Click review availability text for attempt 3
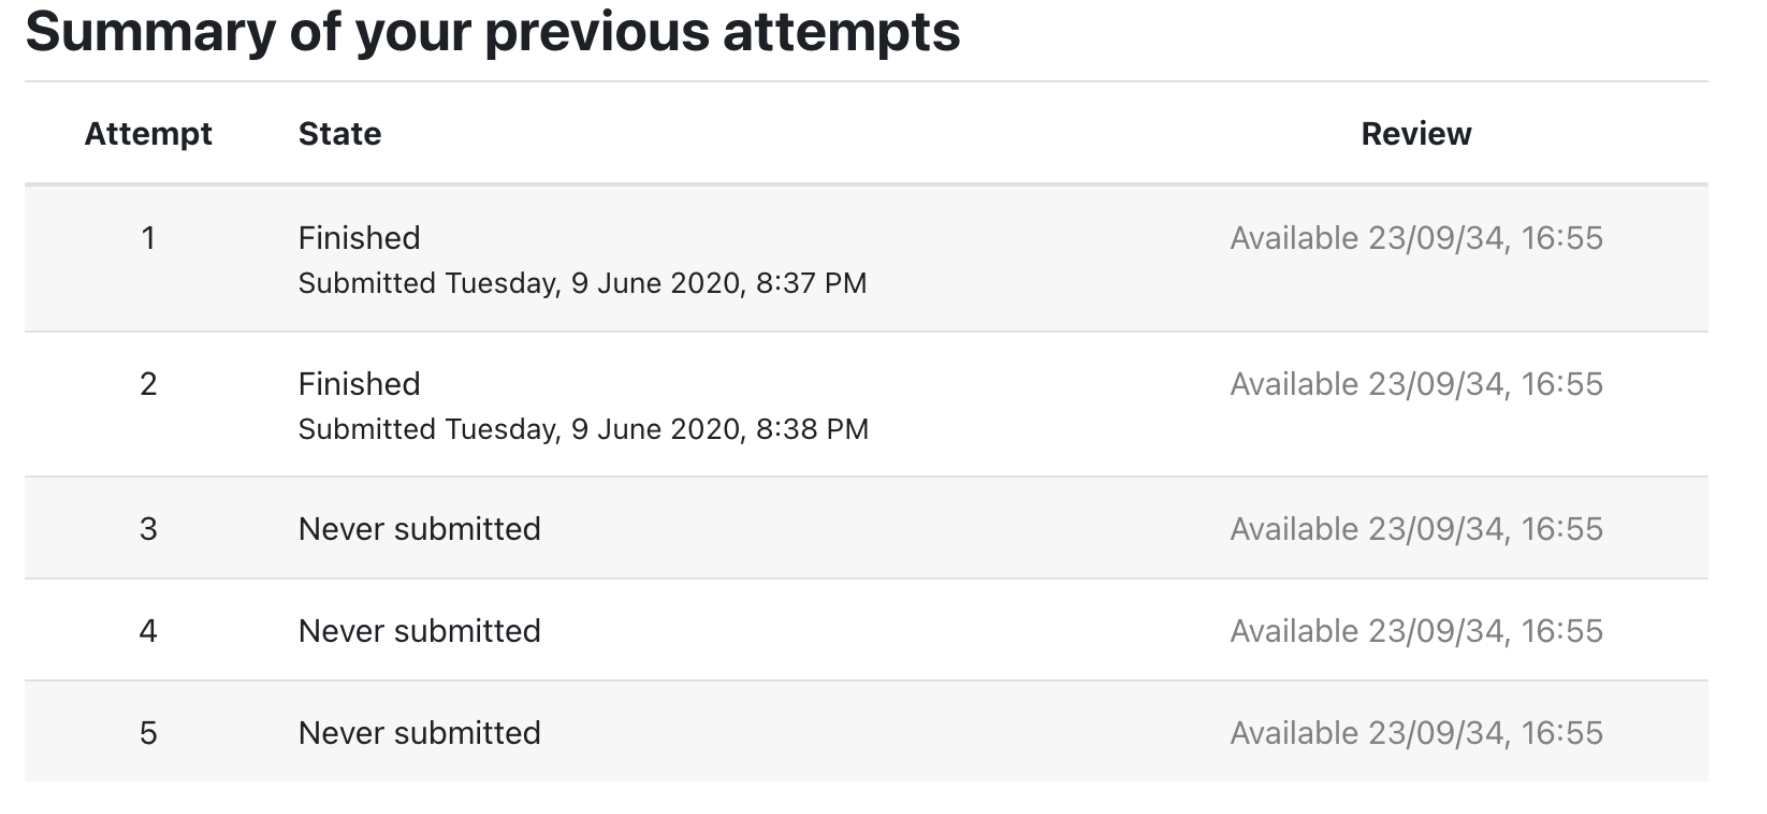The width and height of the screenshot is (1767, 814). point(1416,529)
